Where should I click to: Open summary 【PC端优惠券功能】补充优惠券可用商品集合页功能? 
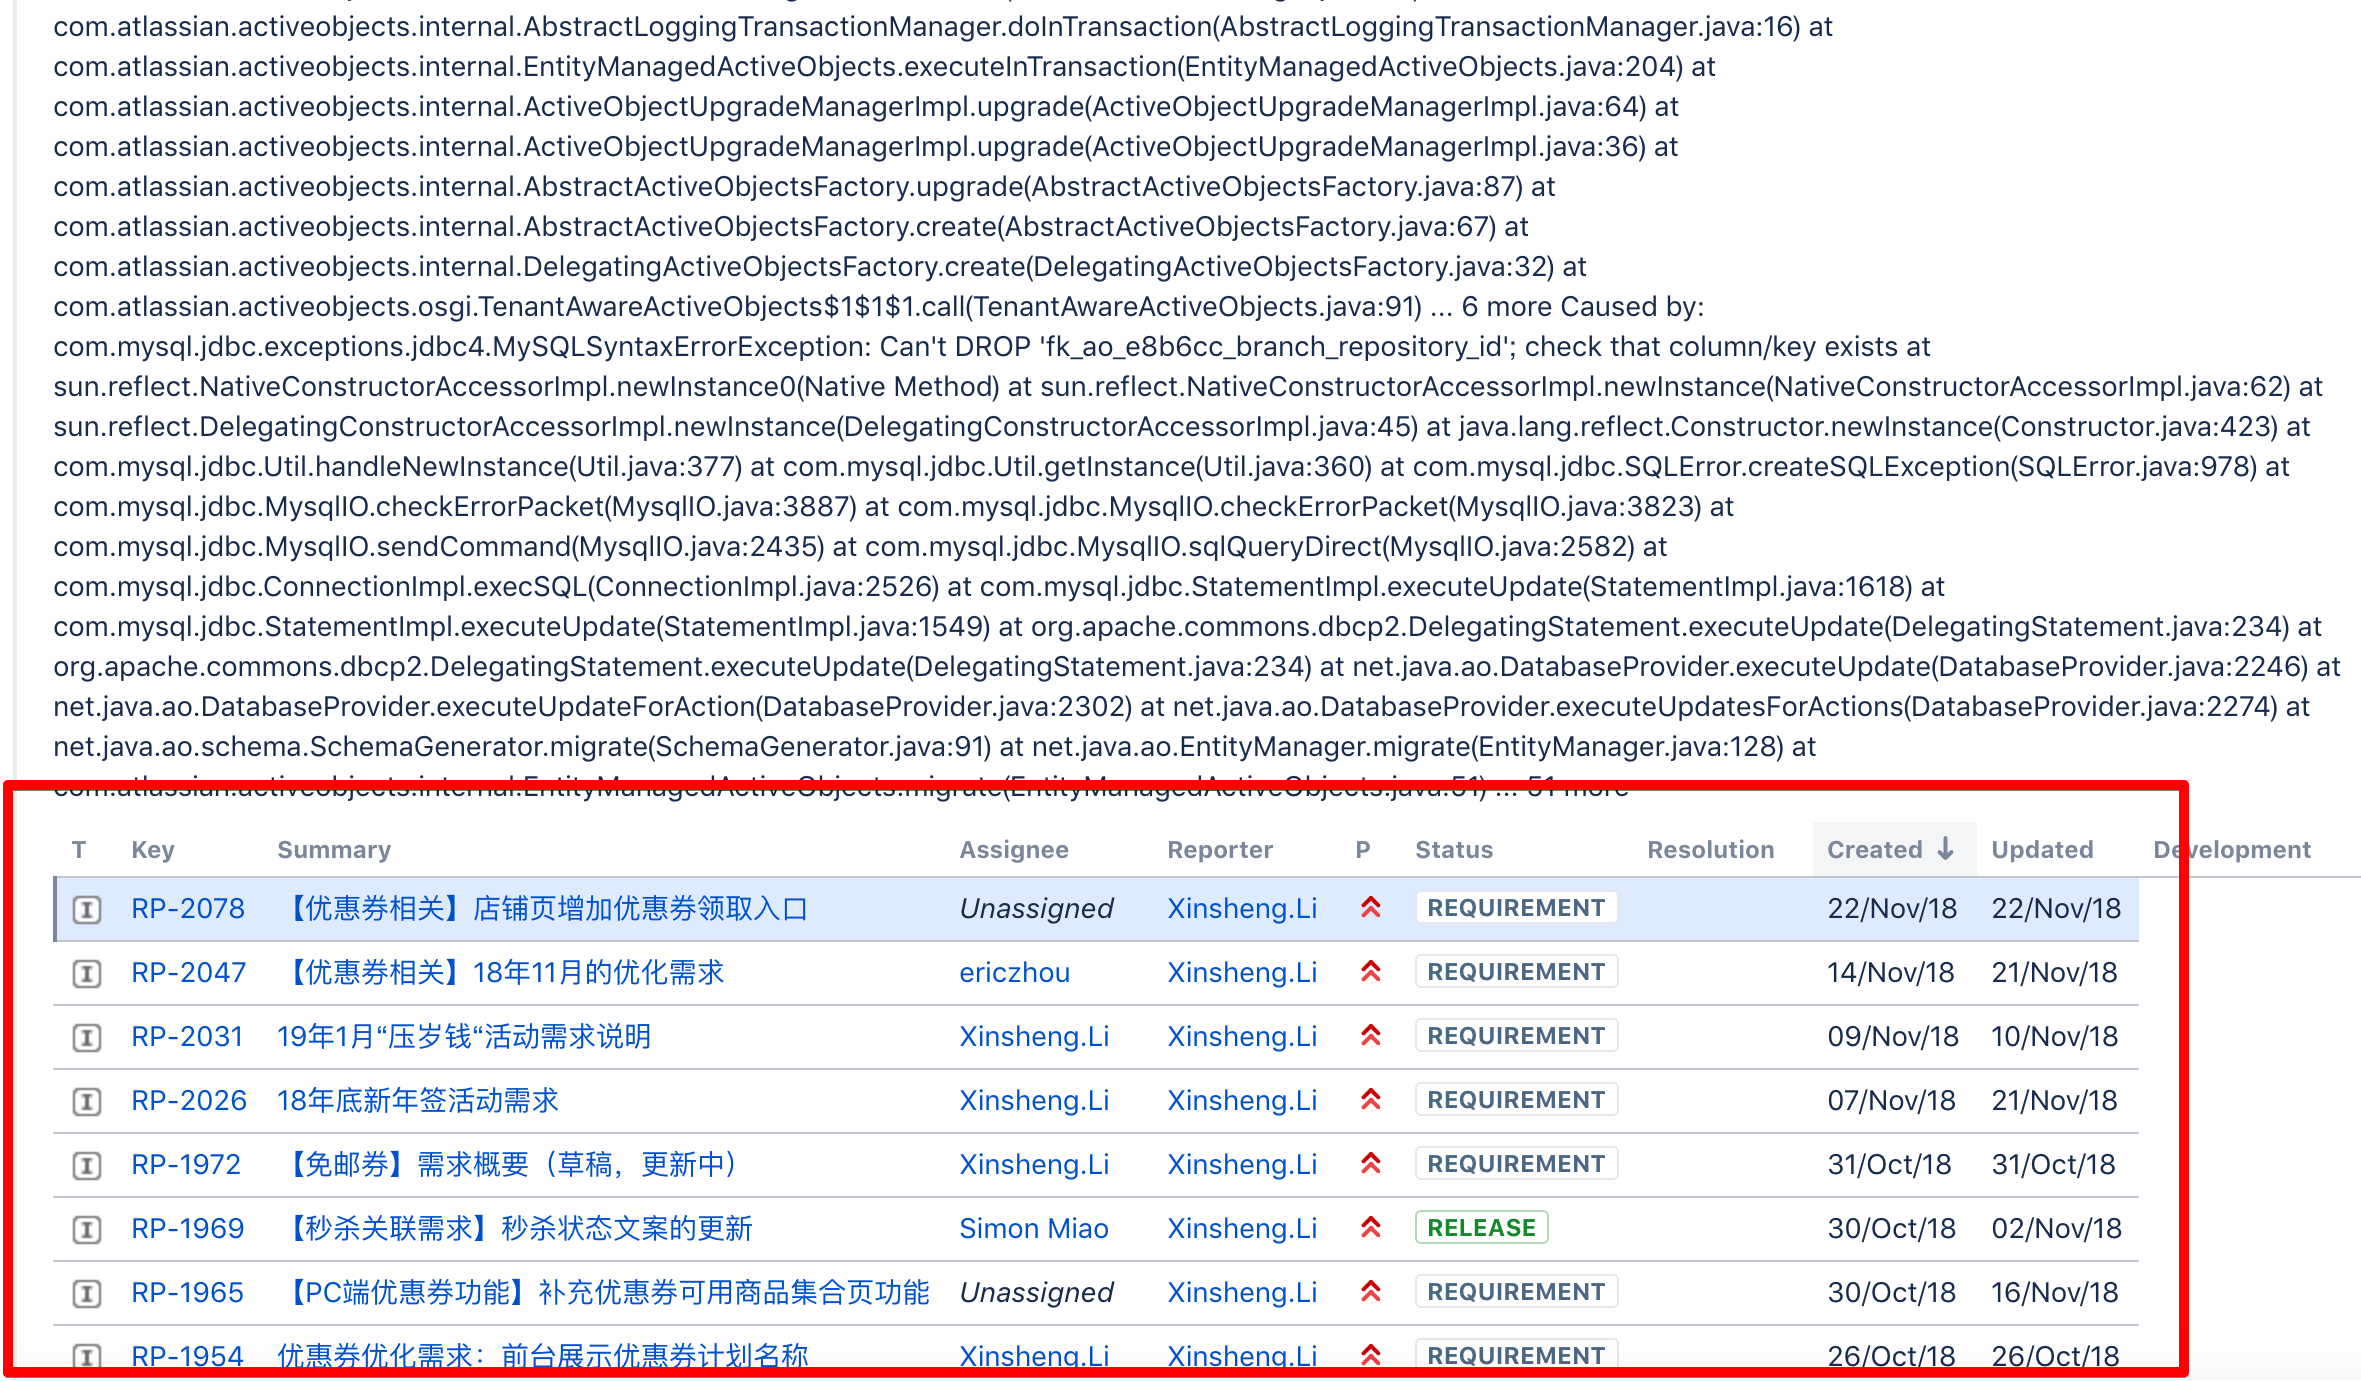click(604, 1292)
